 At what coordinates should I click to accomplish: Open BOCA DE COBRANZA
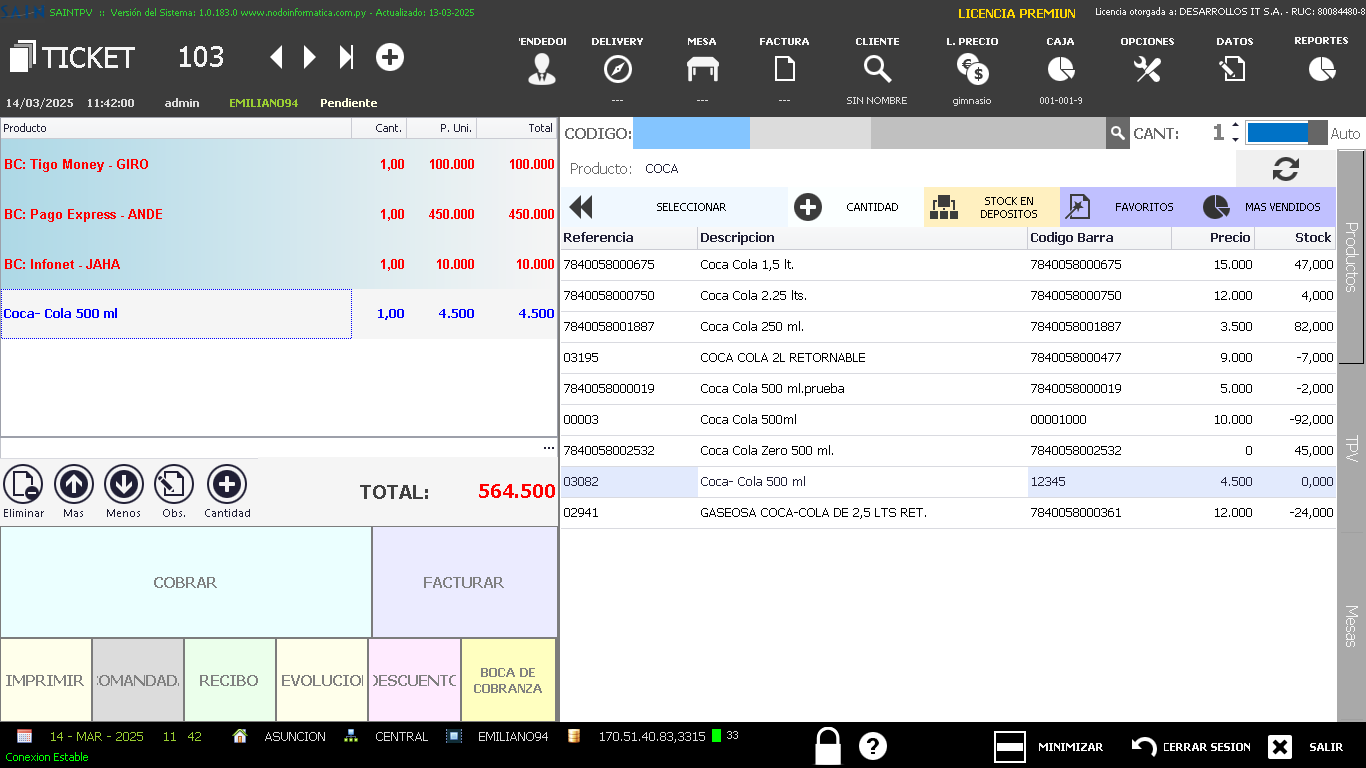(x=508, y=680)
